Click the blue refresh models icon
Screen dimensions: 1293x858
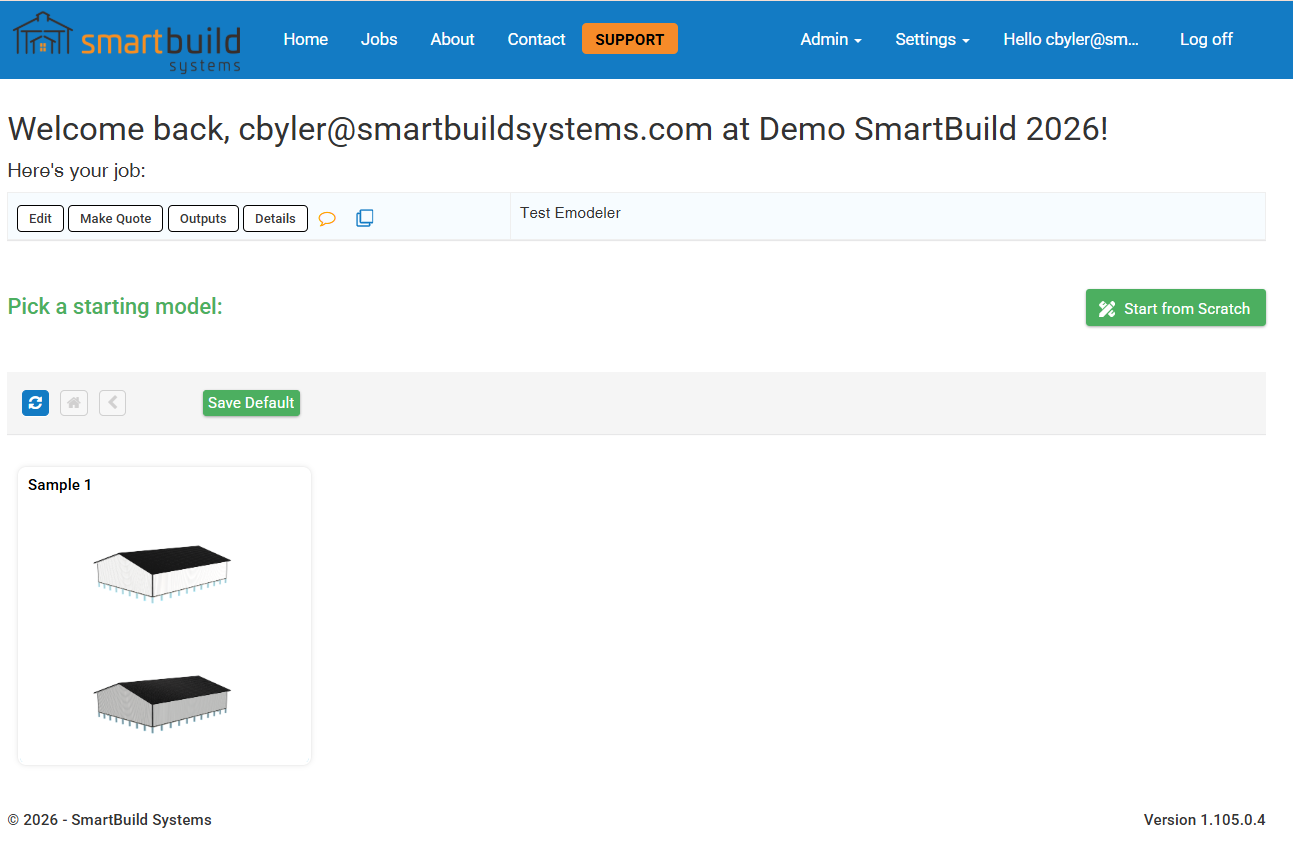pyautogui.click(x=35, y=403)
